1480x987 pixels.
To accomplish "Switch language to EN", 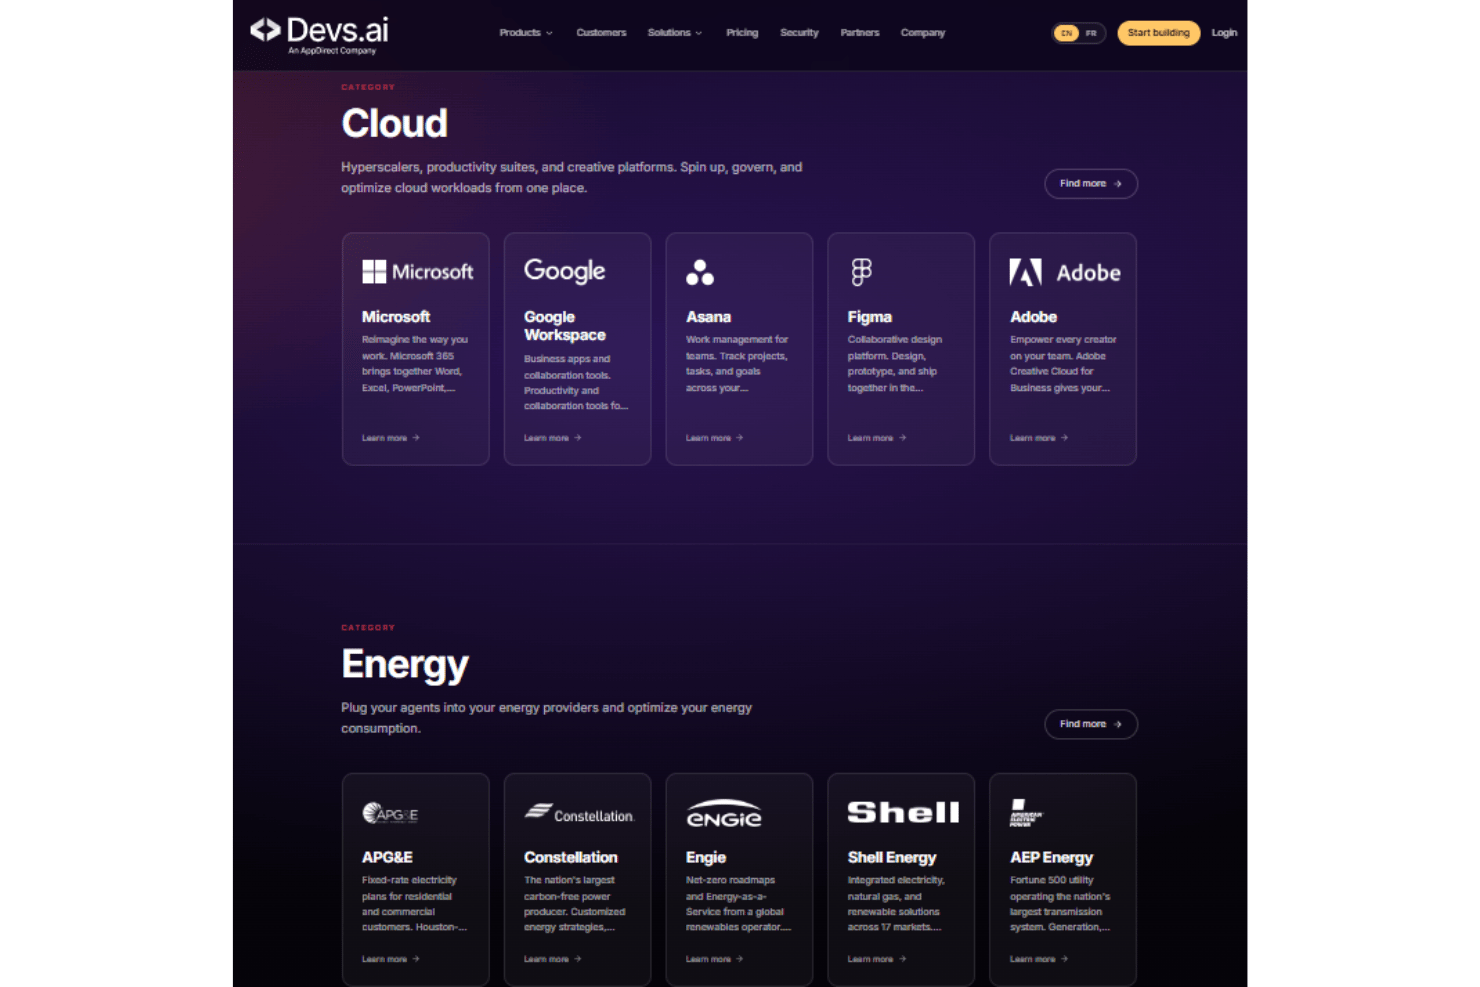I will 1066,33.
